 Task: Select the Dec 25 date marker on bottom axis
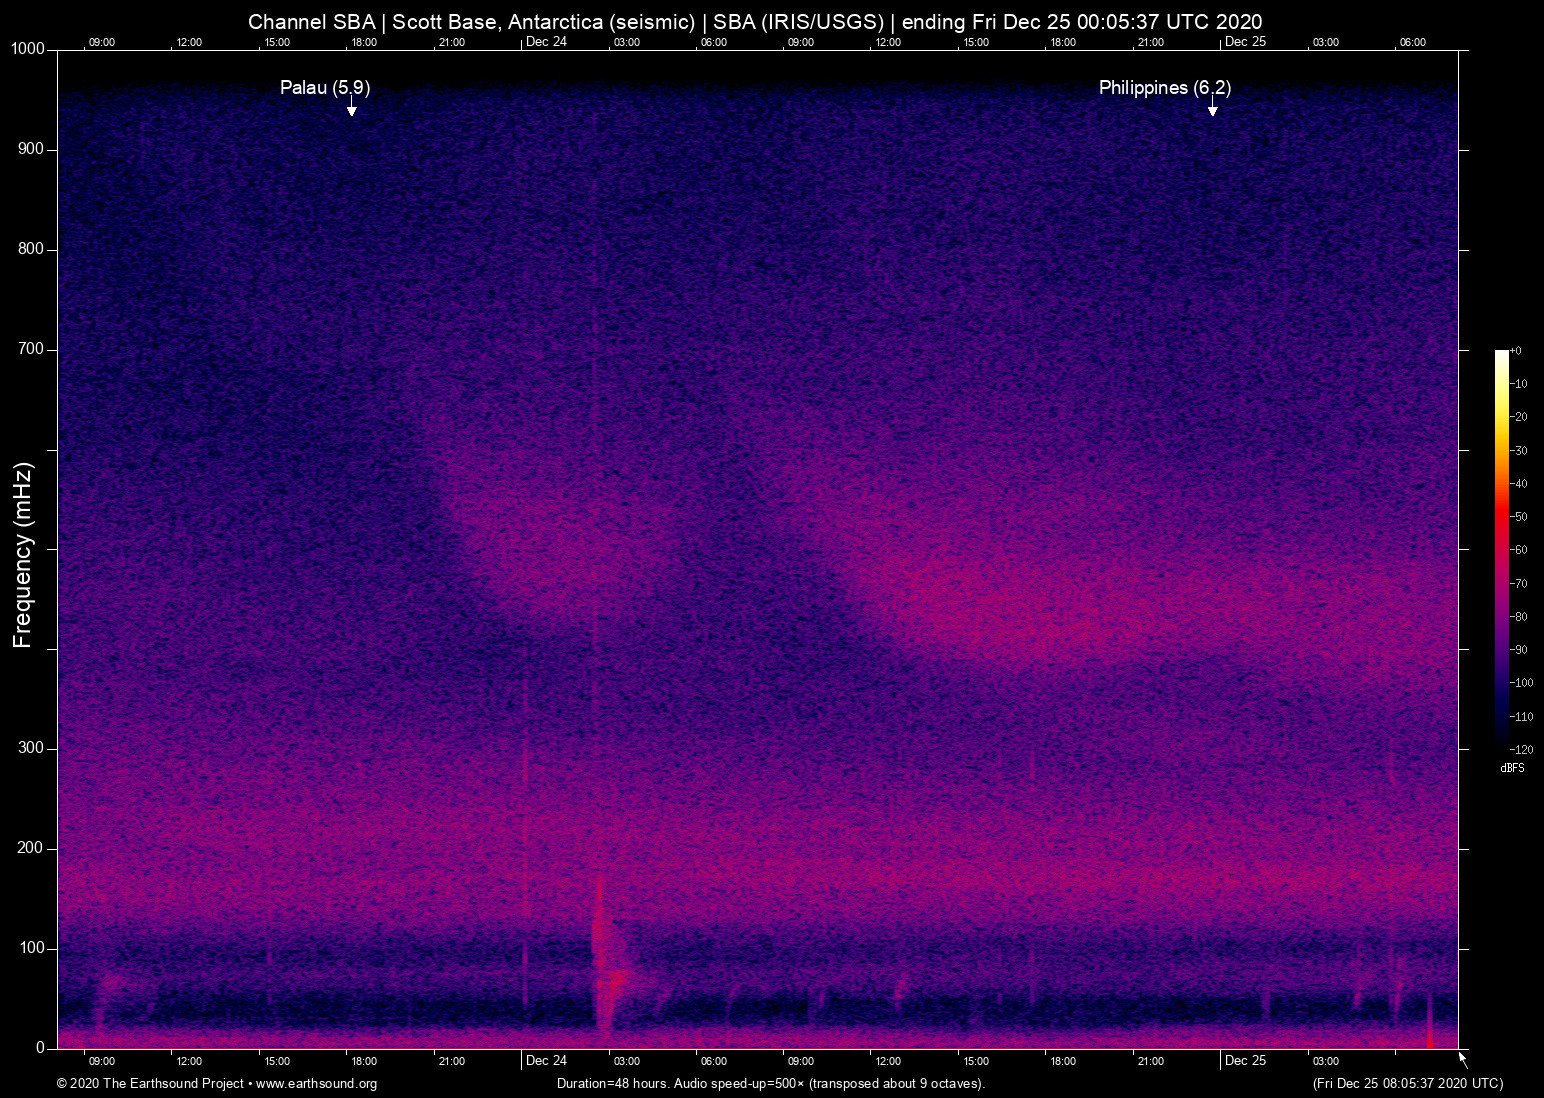(x=1245, y=1061)
